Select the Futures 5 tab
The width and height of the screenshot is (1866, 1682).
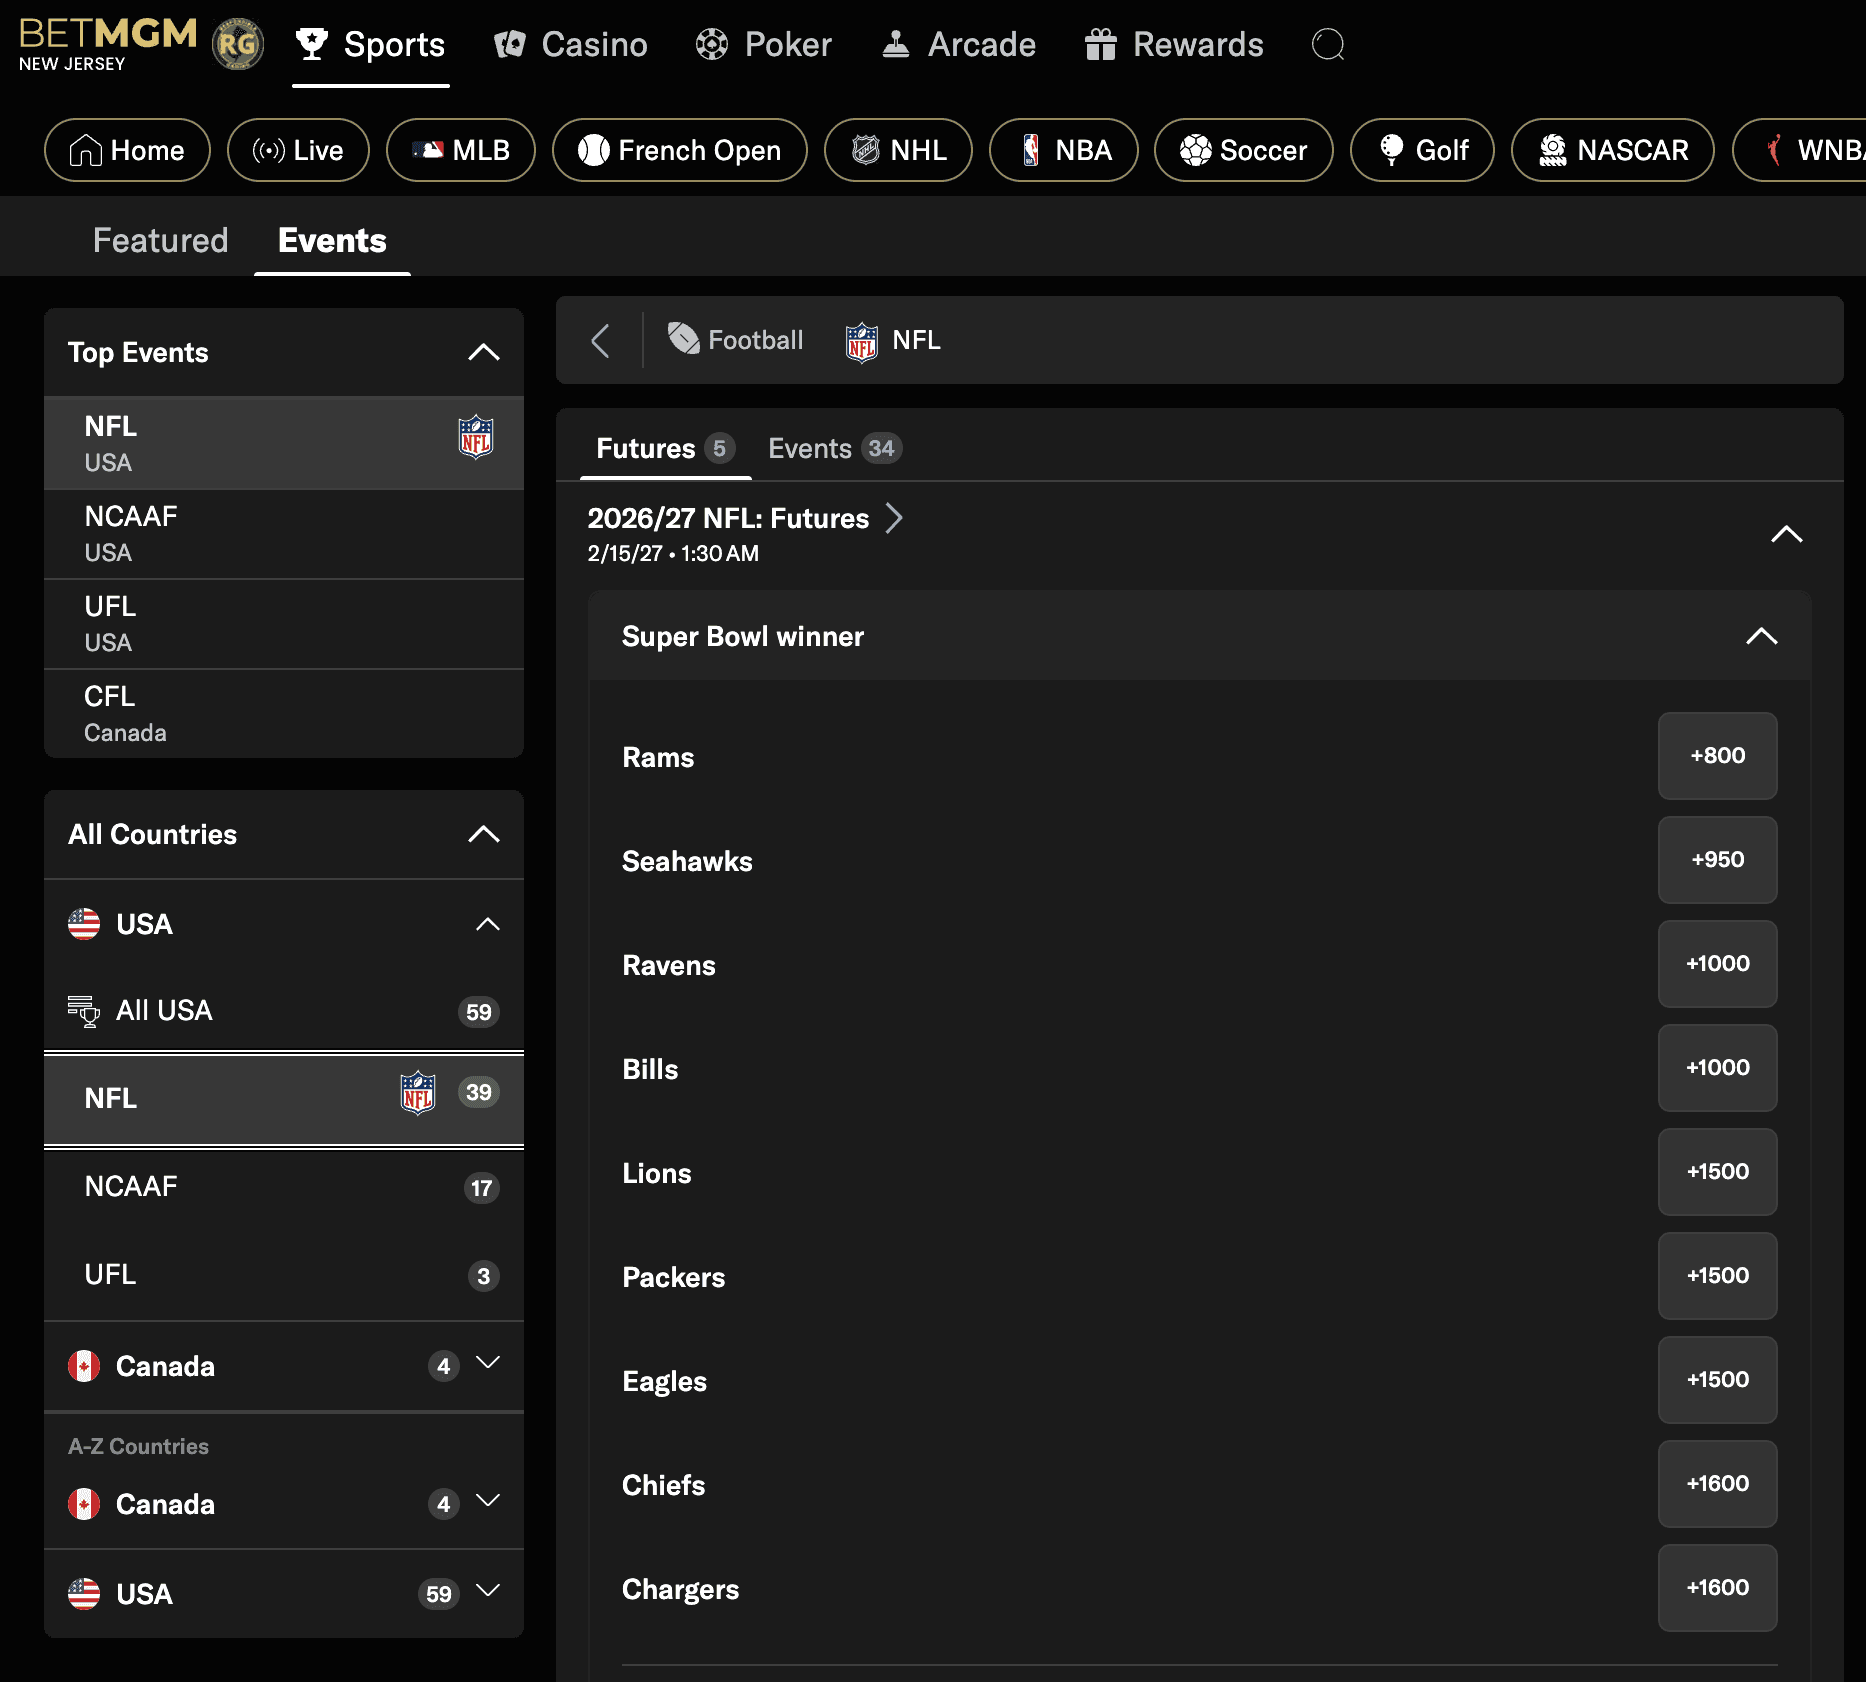tap(666, 448)
